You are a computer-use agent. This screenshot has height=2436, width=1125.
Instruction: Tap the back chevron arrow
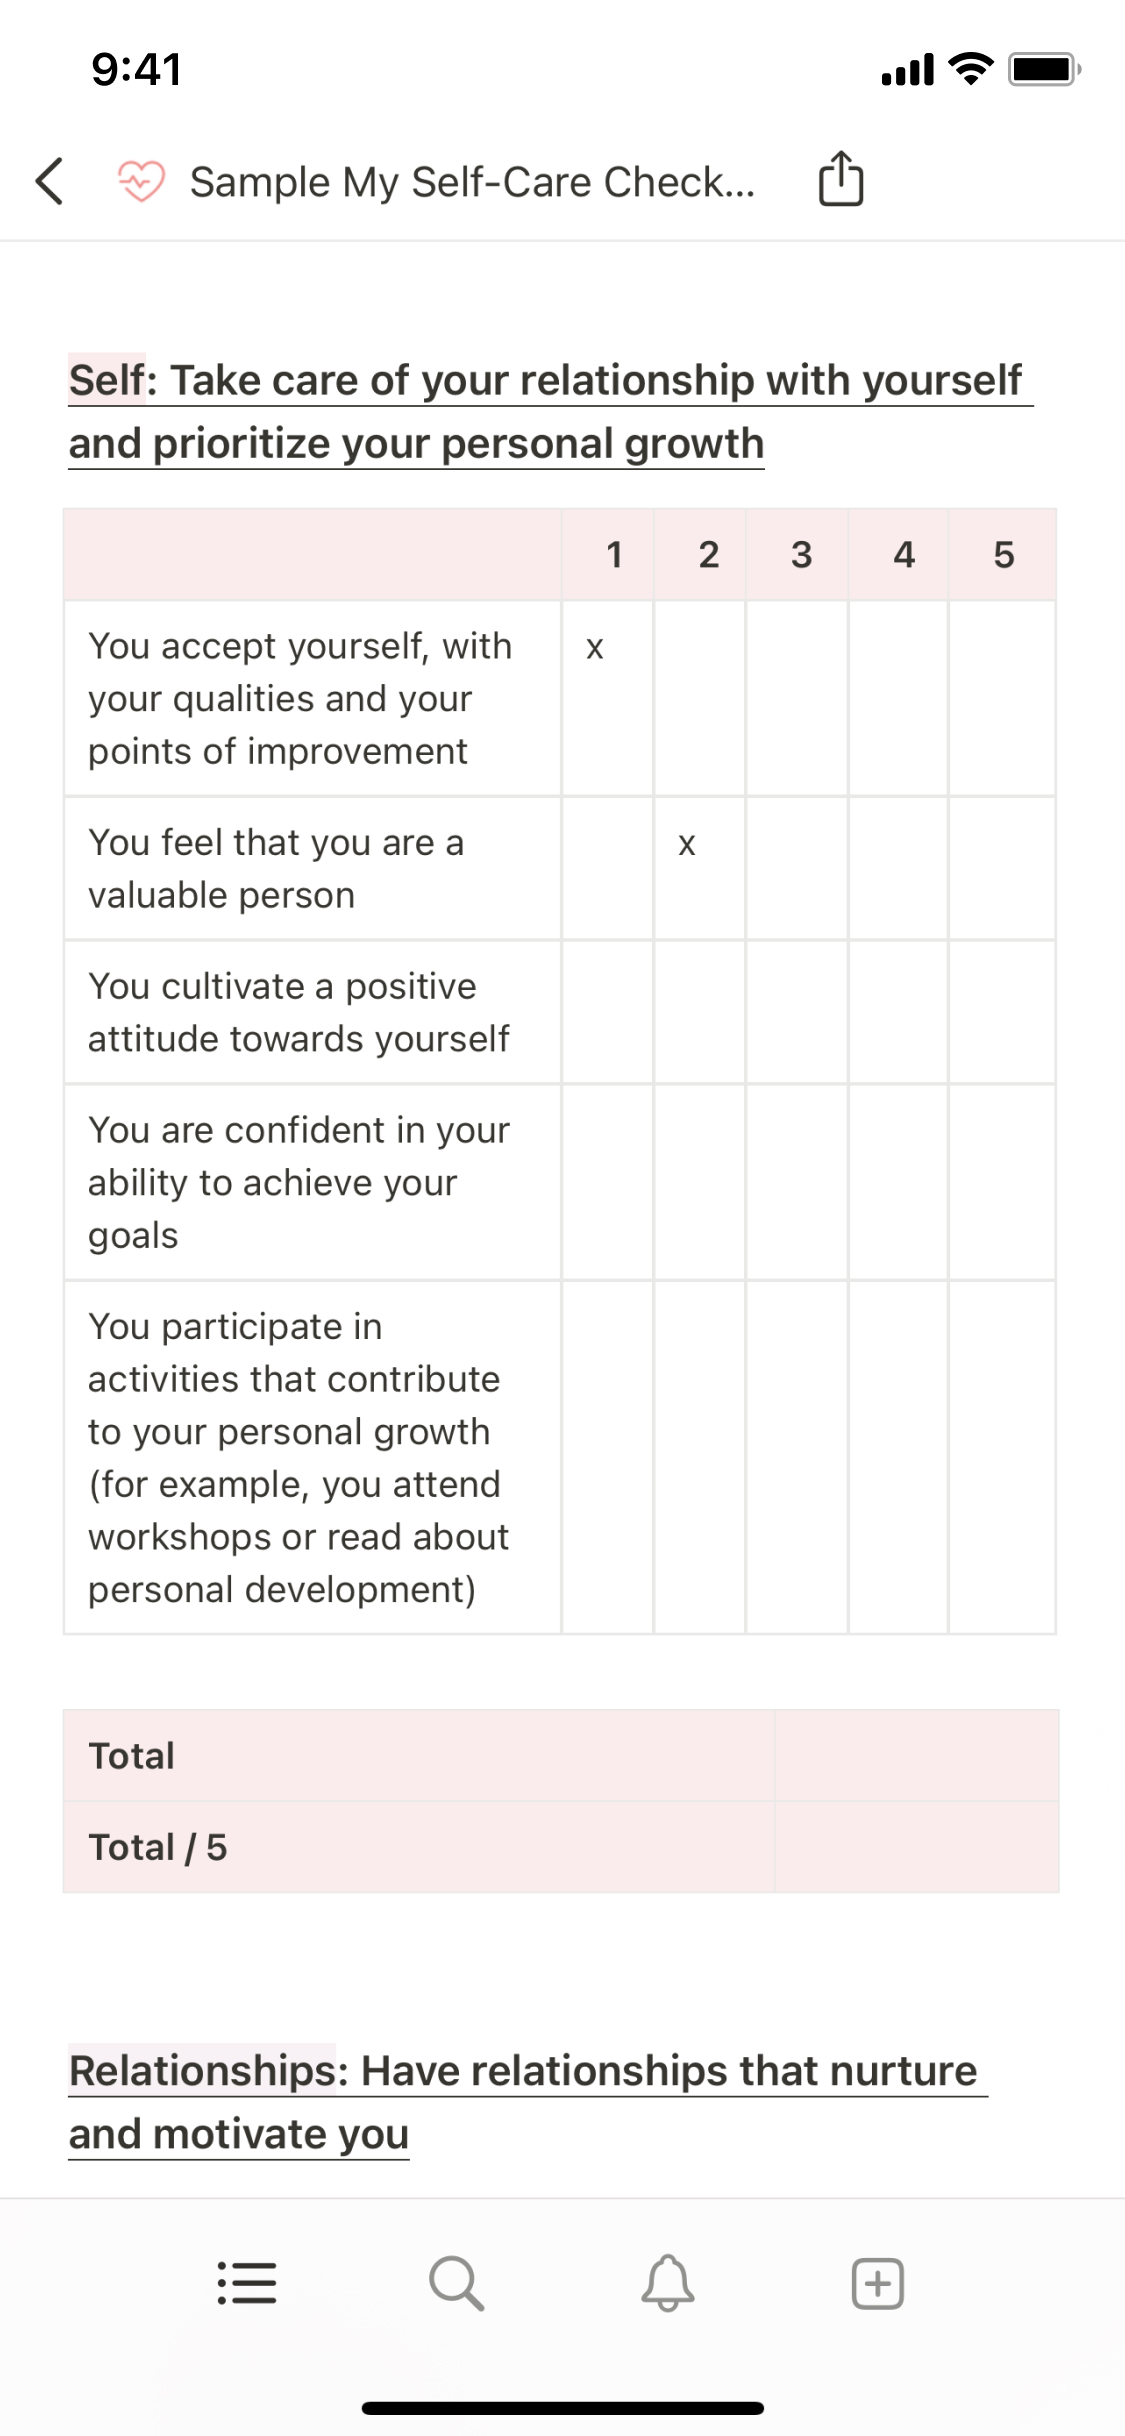tap(50, 181)
